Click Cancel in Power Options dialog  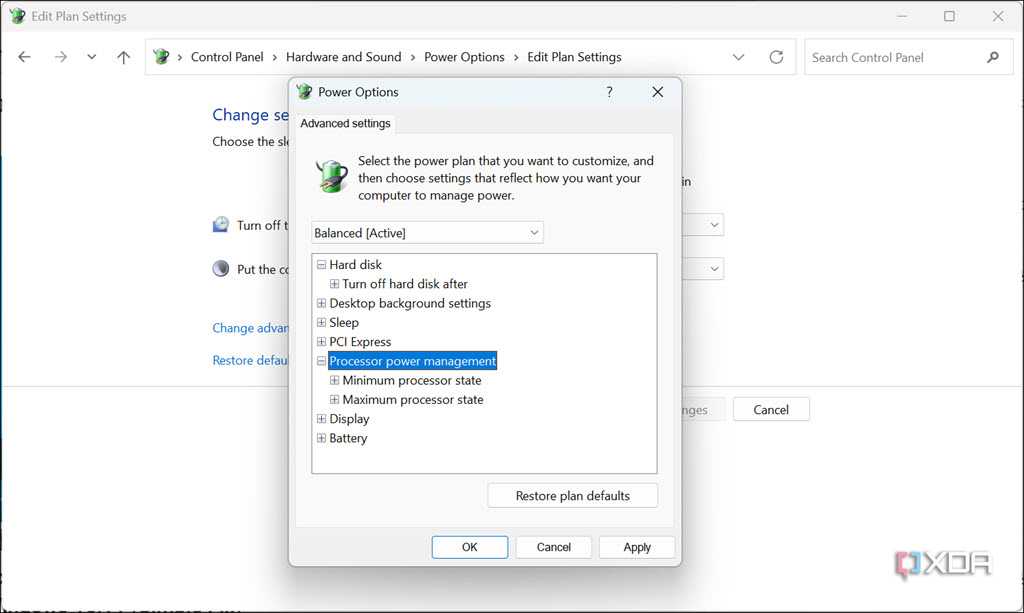(554, 547)
